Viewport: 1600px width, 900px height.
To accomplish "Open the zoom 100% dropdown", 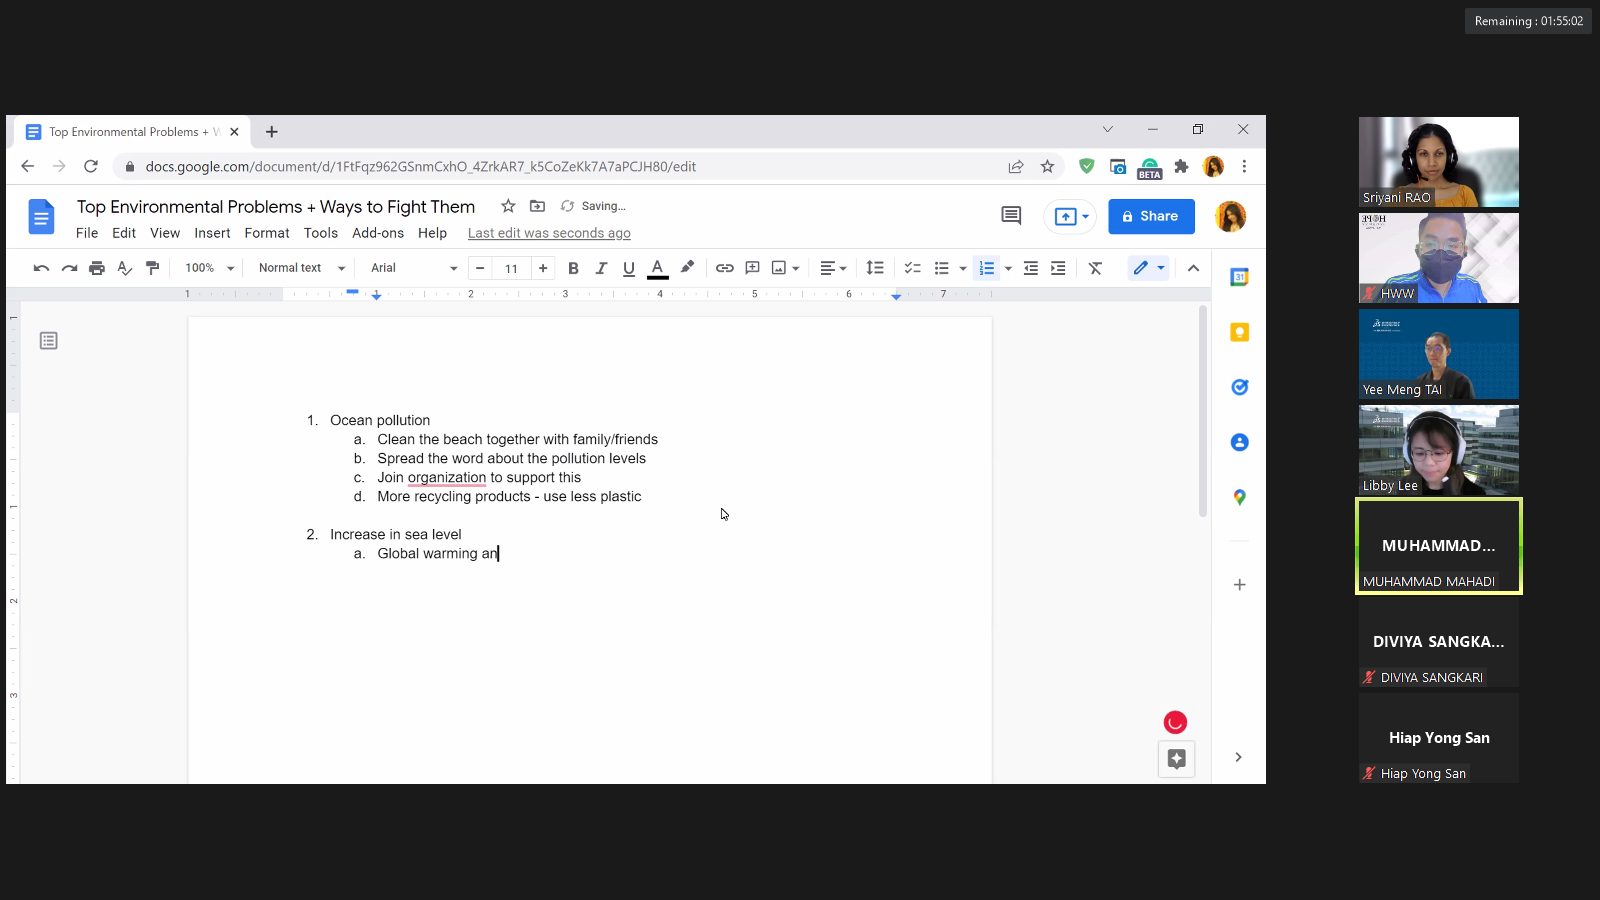I will (209, 268).
